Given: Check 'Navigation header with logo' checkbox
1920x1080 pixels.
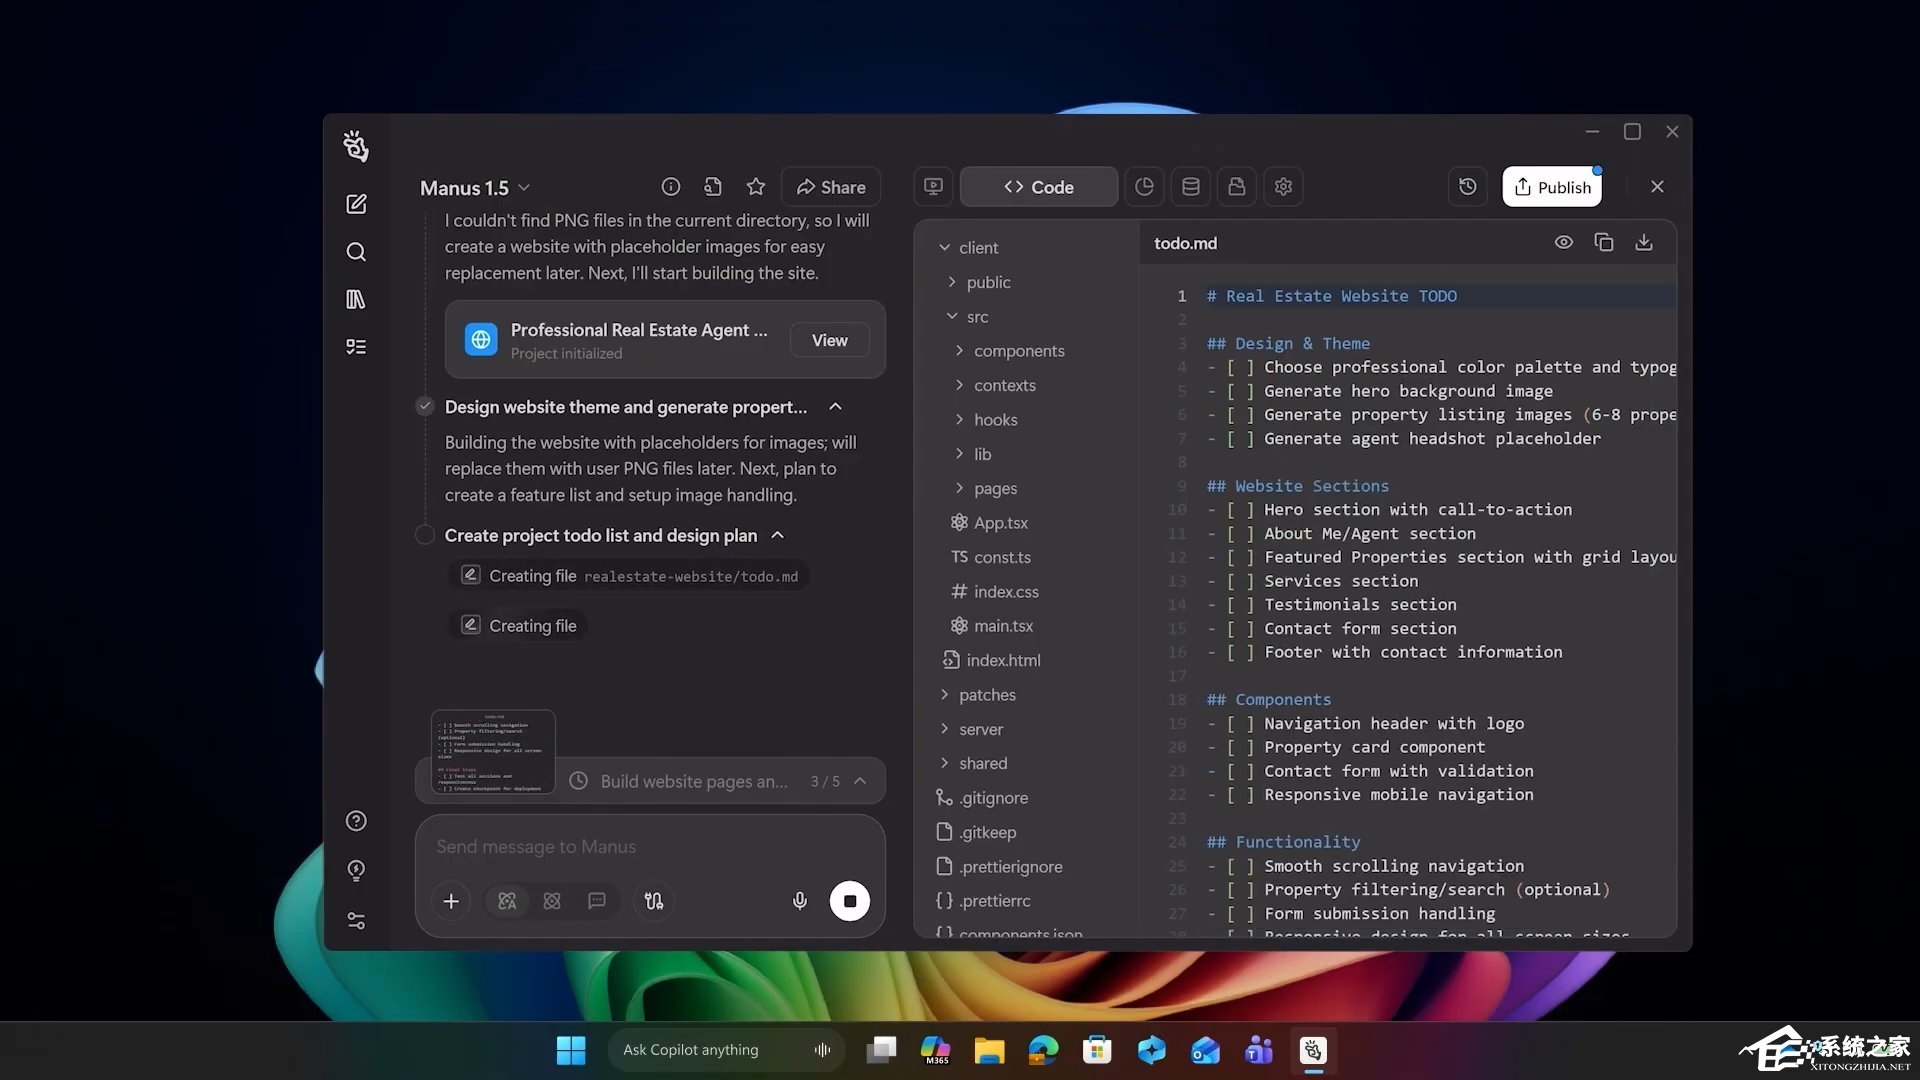Looking at the screenshot, I should 1240,724.
